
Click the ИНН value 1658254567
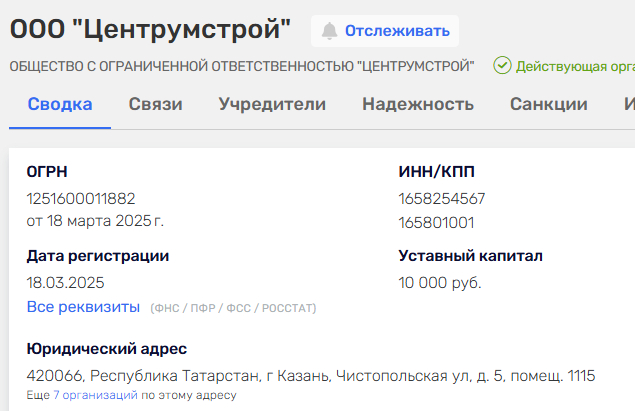click(x=442, y=198)
